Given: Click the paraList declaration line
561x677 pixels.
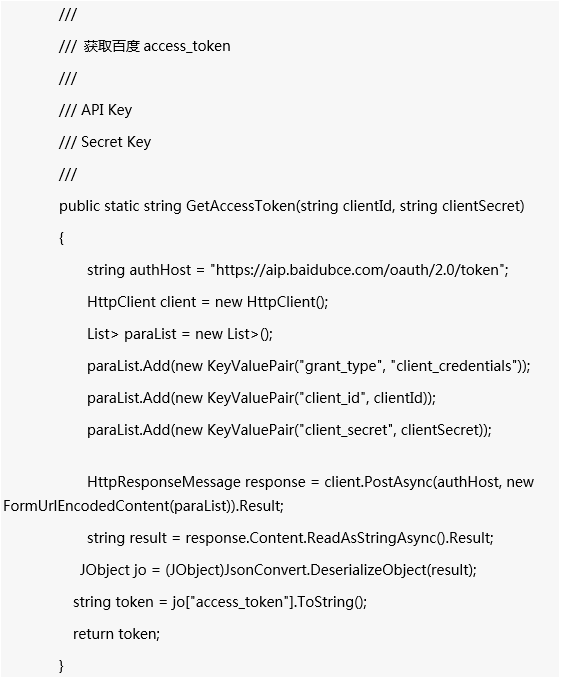Looking at the screenshot, I should point(180,334).
